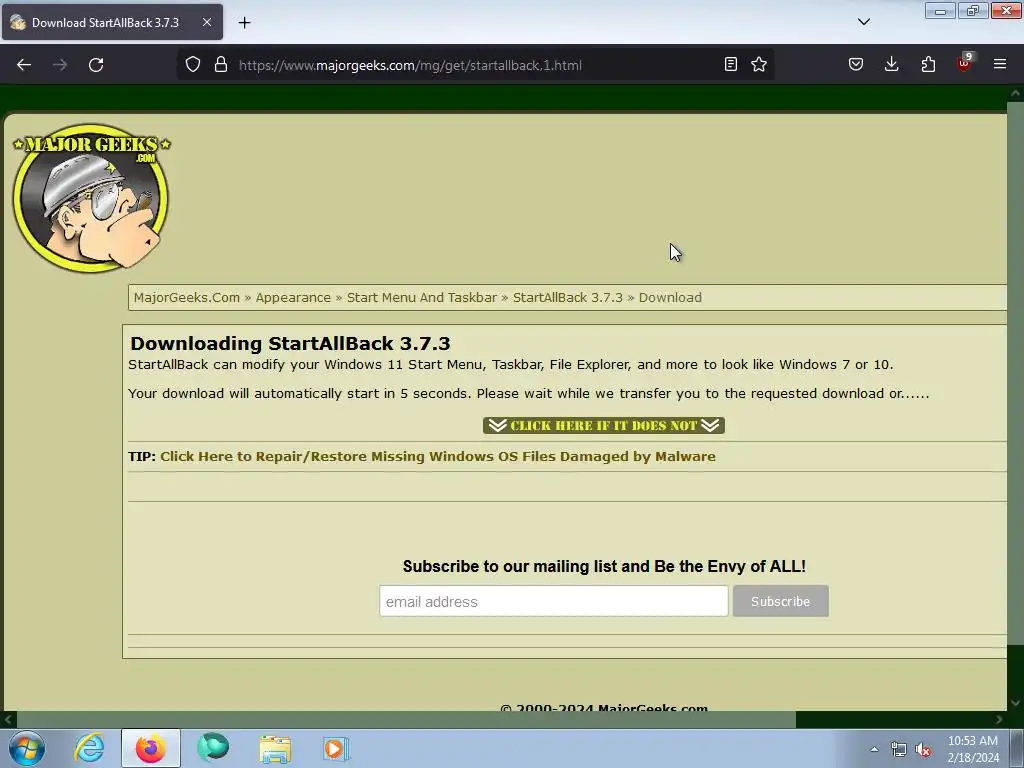Go back to the previous page
1024x768 pixels.
(24, 65)
